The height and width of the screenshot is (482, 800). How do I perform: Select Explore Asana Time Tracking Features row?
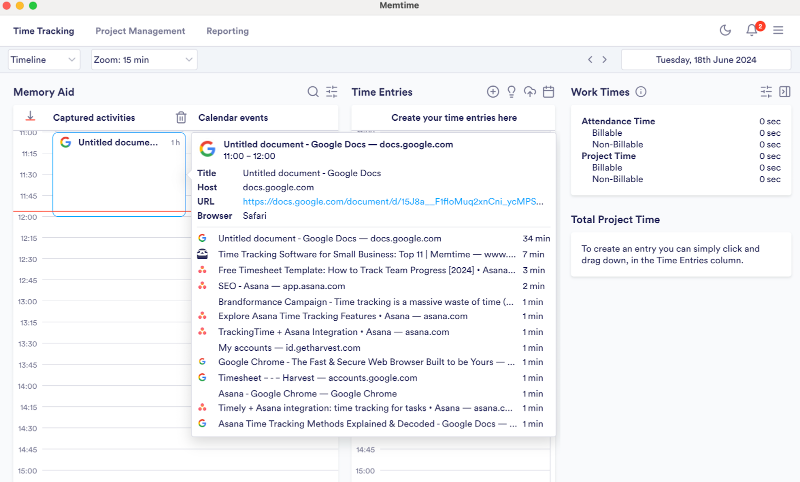(x=374, y=316)
